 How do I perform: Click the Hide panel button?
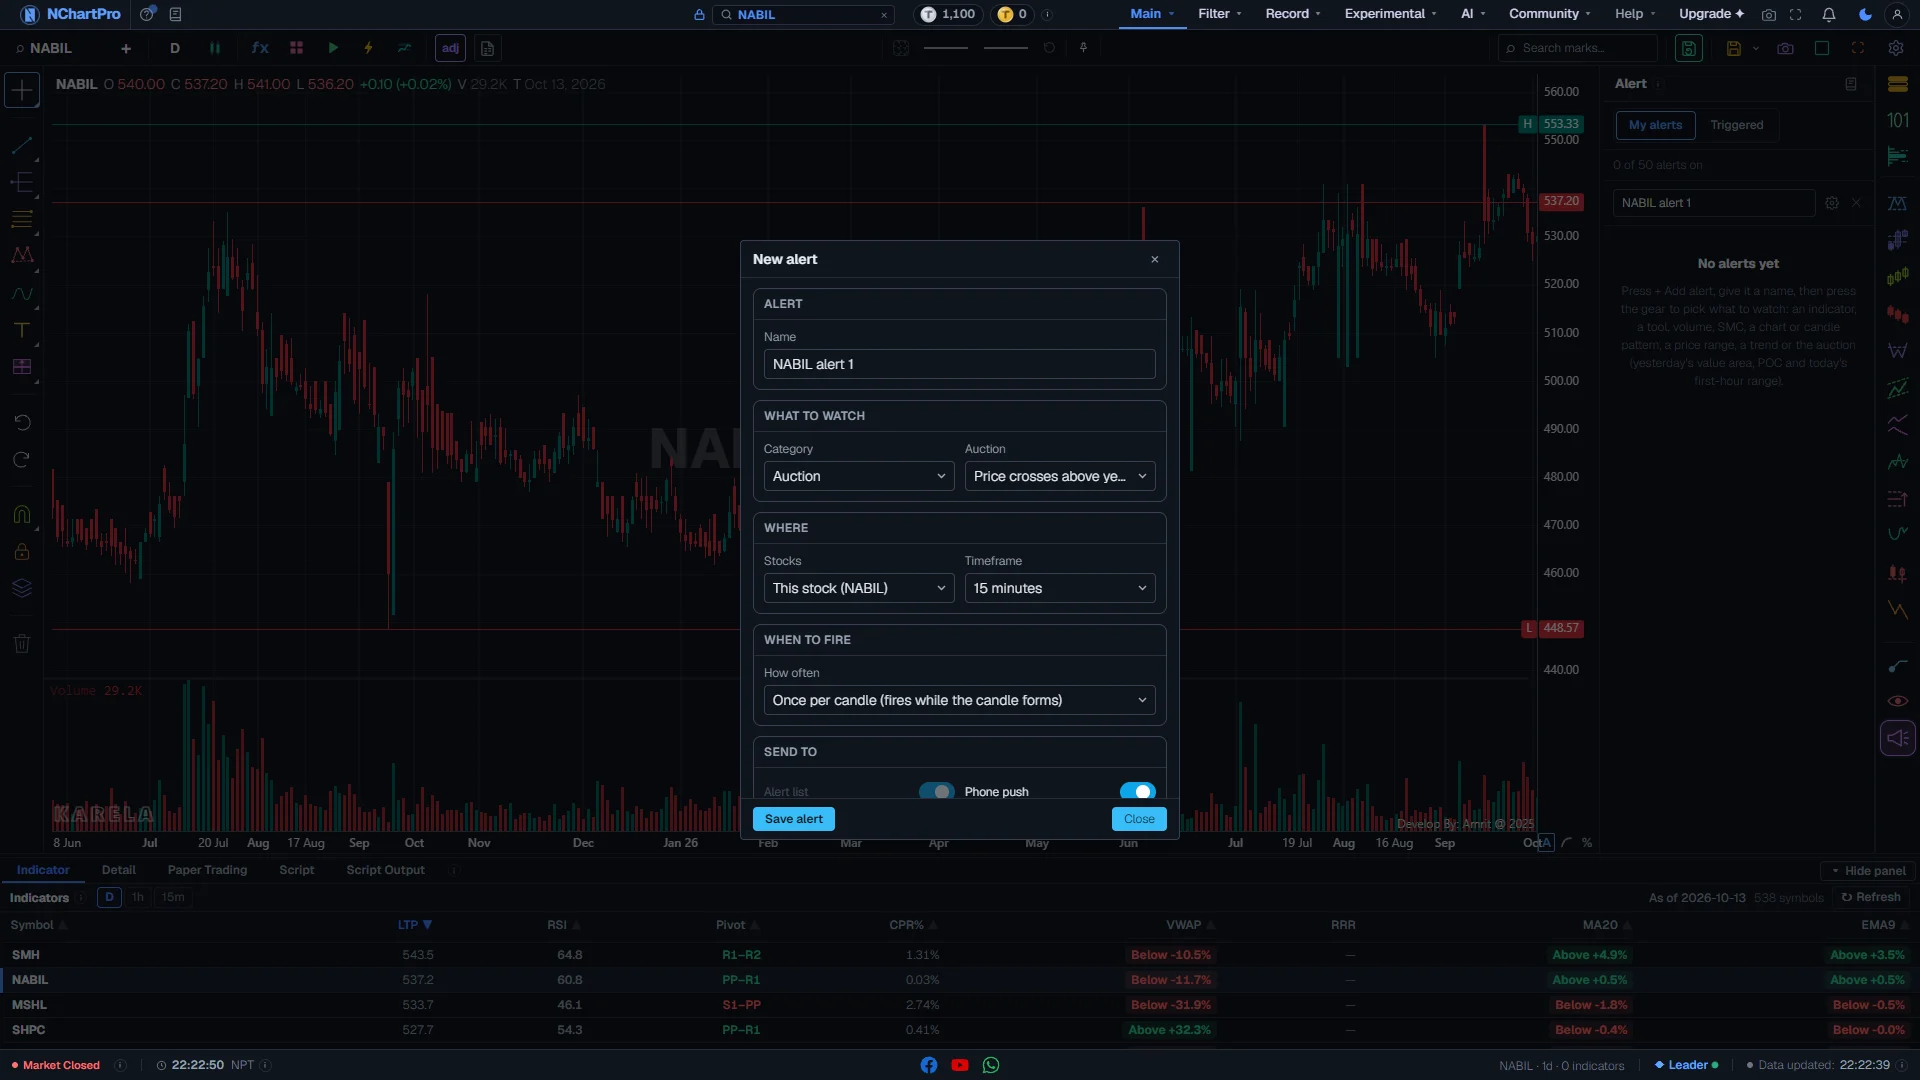[1868, 871]
